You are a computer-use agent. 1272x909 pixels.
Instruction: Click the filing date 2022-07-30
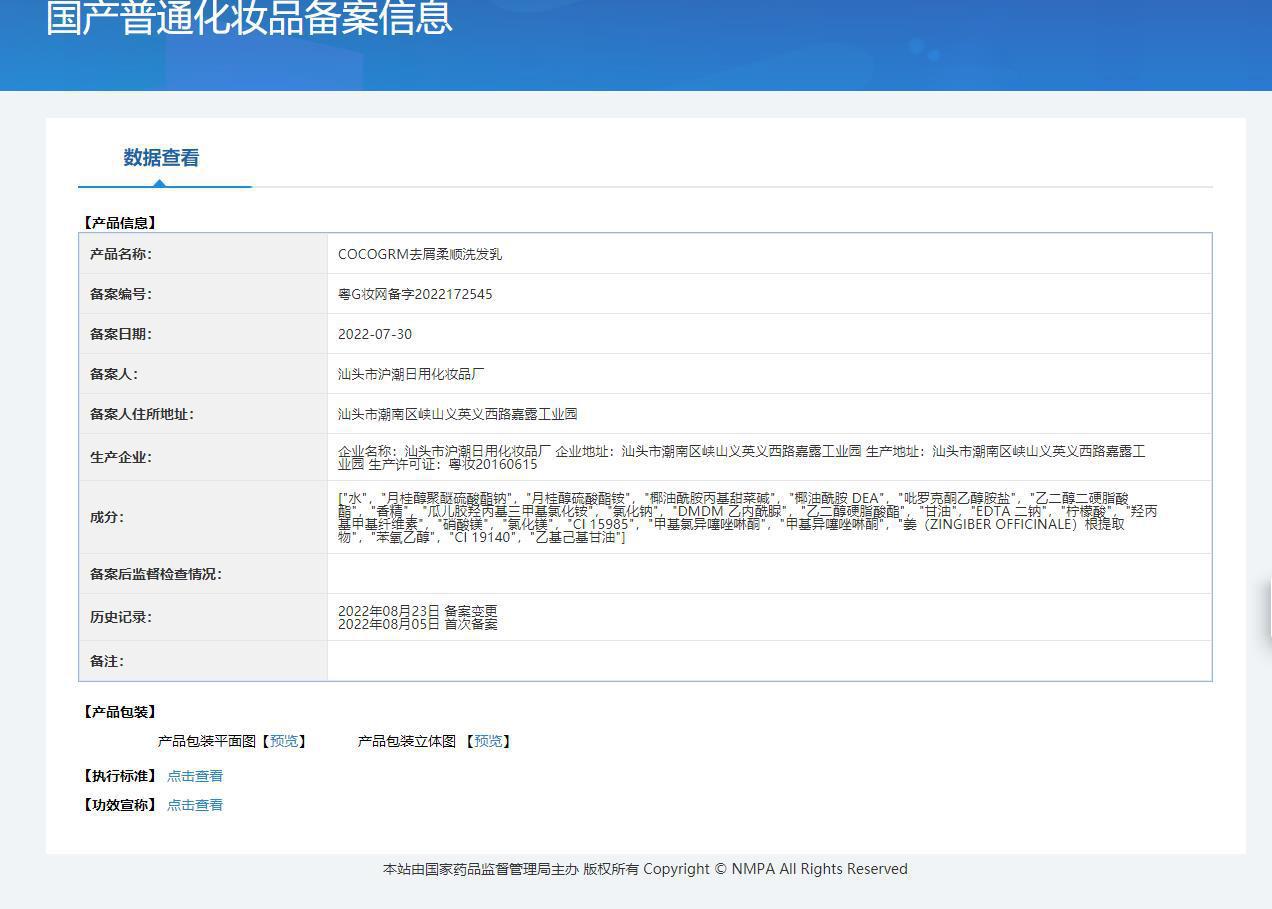[x=375, y=334]
